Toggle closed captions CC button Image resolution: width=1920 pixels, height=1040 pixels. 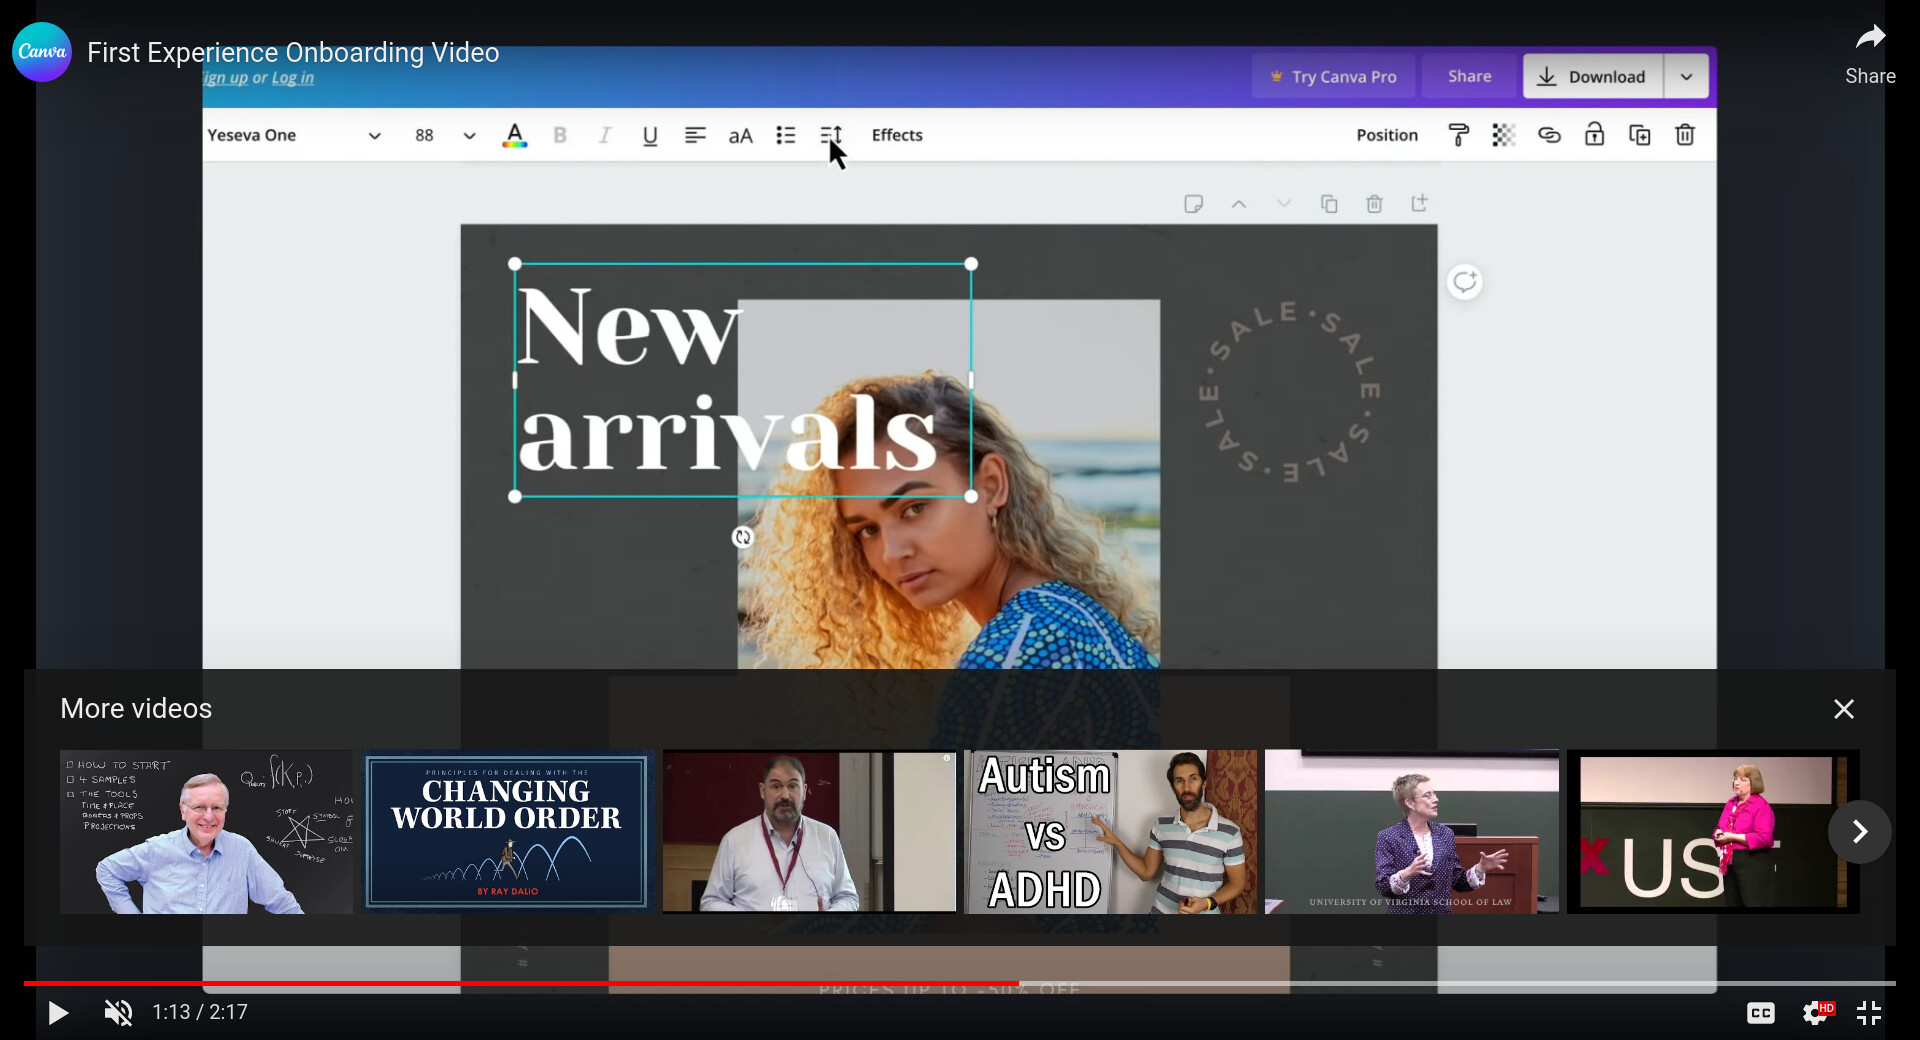[1761, 1013]
